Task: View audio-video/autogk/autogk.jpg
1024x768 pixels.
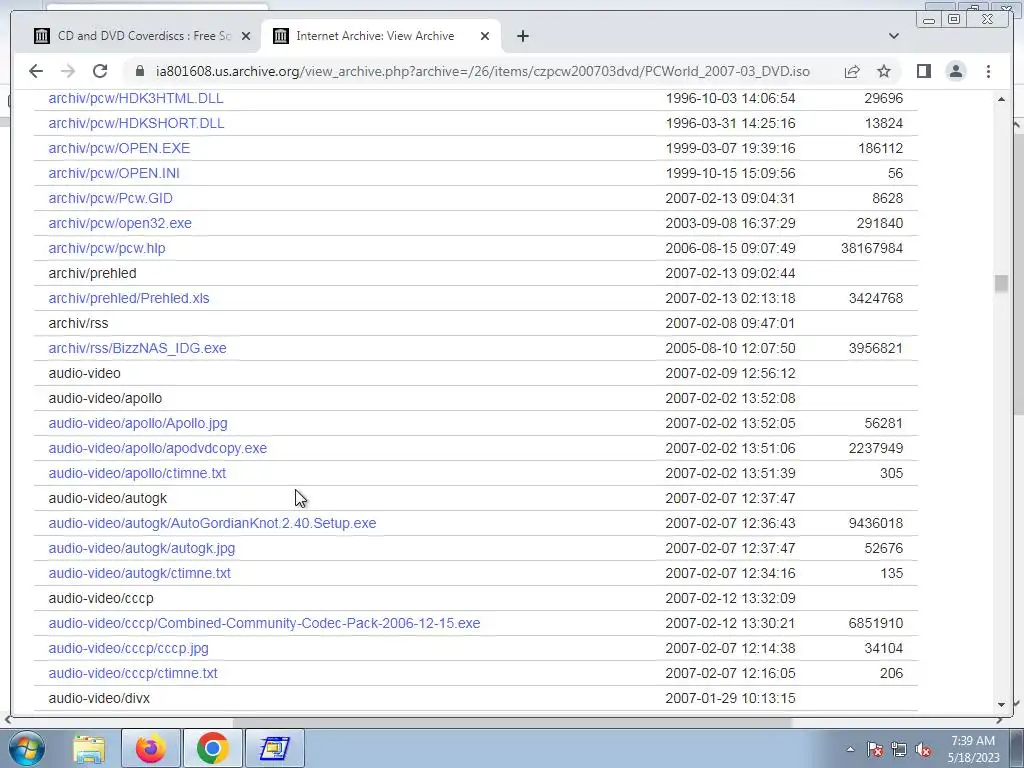Action: [x=142, y=548]
